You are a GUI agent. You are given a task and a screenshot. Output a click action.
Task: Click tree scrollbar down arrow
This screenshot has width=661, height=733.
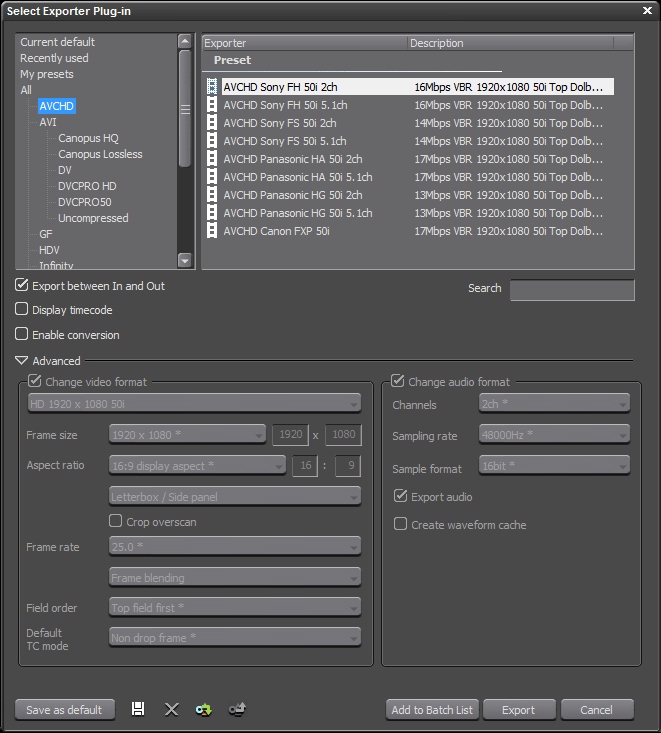pos(185,260)
